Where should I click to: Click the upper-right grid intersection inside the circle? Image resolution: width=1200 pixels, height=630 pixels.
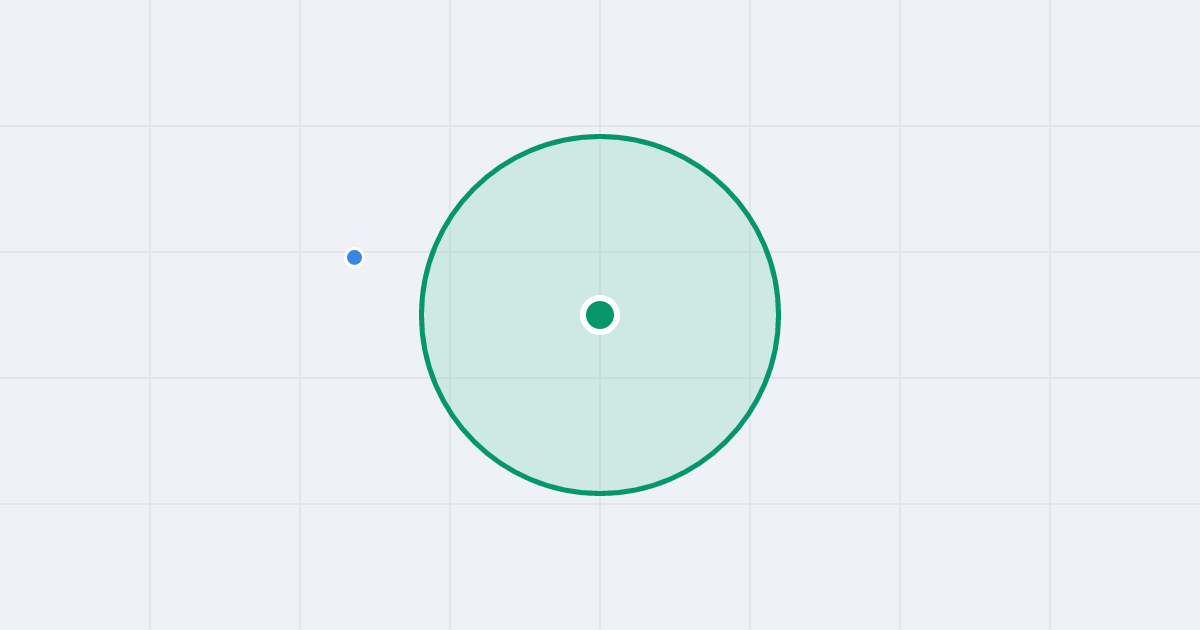[750, 252]
